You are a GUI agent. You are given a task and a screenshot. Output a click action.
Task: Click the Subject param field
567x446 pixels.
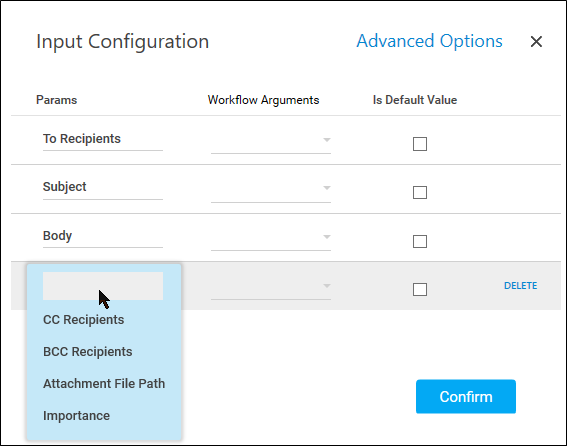103,188
